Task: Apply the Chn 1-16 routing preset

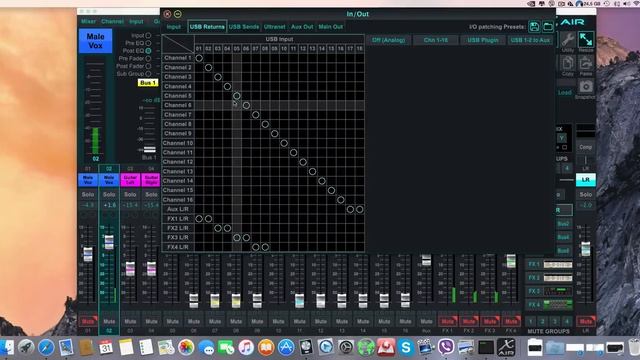Action: (x=436, y=40)
